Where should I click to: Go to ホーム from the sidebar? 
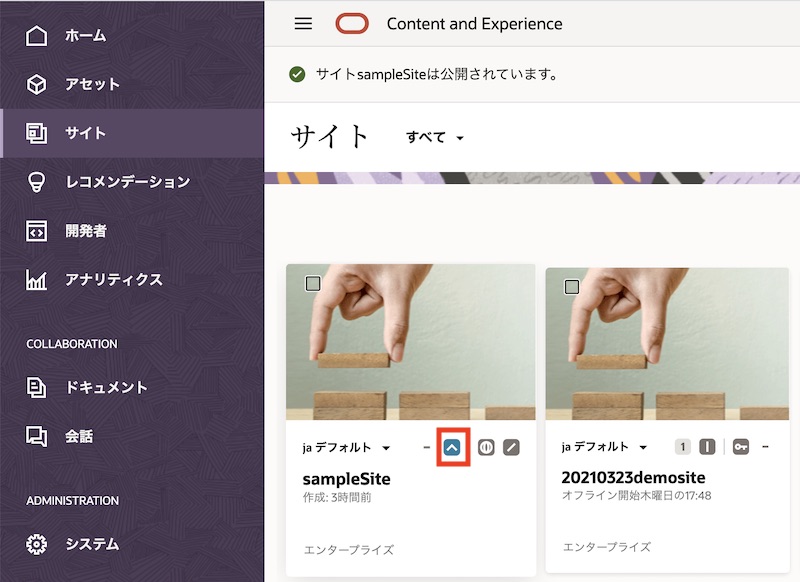coord(82,34)
